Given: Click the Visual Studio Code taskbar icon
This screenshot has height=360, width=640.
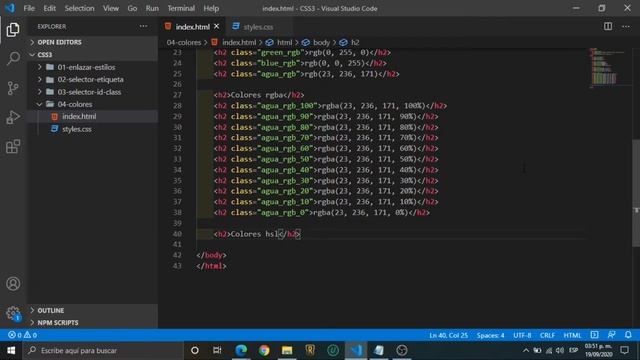Looking at the screenshot, I should pos(356,350).
